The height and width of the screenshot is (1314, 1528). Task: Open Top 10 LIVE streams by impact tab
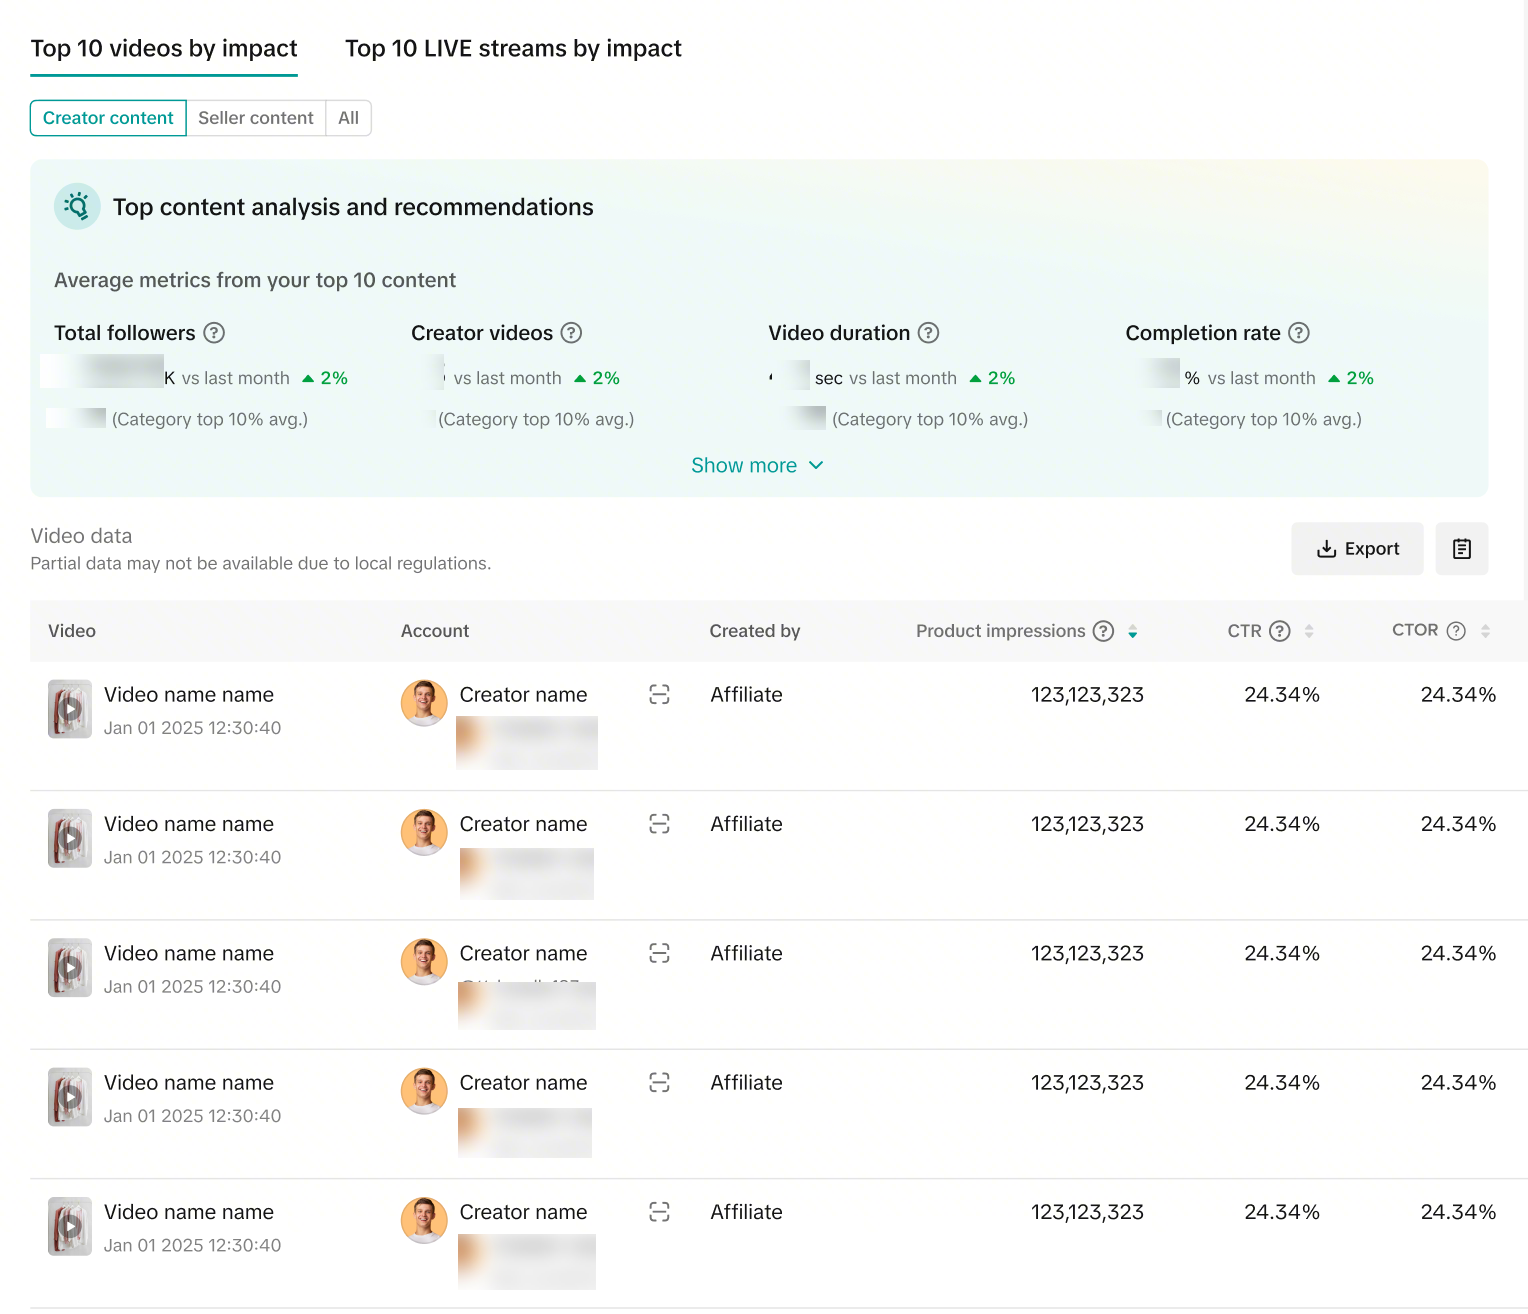[513, 49]
